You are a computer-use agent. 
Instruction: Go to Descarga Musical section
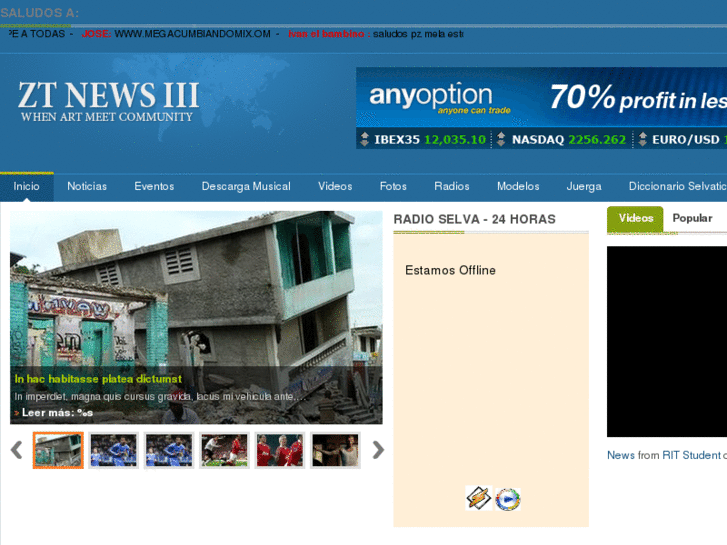coord(246,187)
